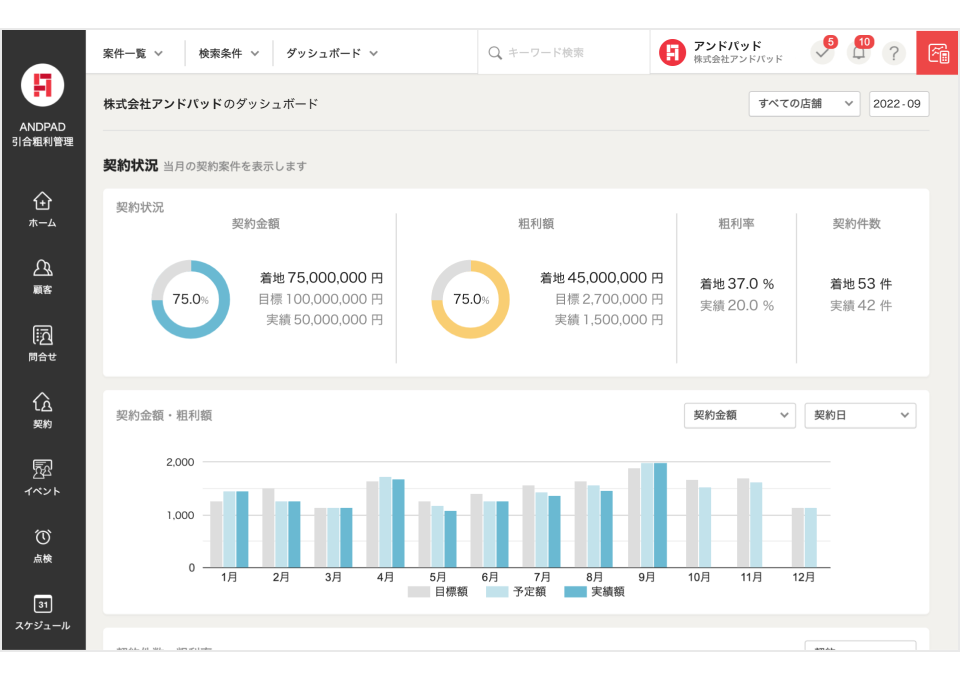The height and width of the screenshot is (680, 960).
Task: Click the 契約件数 column heading
Action: click(857, 224)
